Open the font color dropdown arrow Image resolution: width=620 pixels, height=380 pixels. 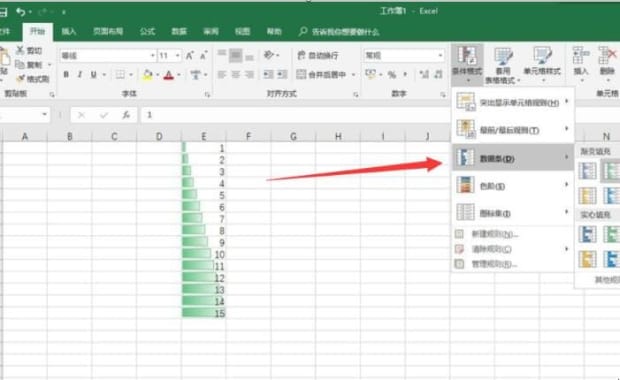[x=179, y=75]
